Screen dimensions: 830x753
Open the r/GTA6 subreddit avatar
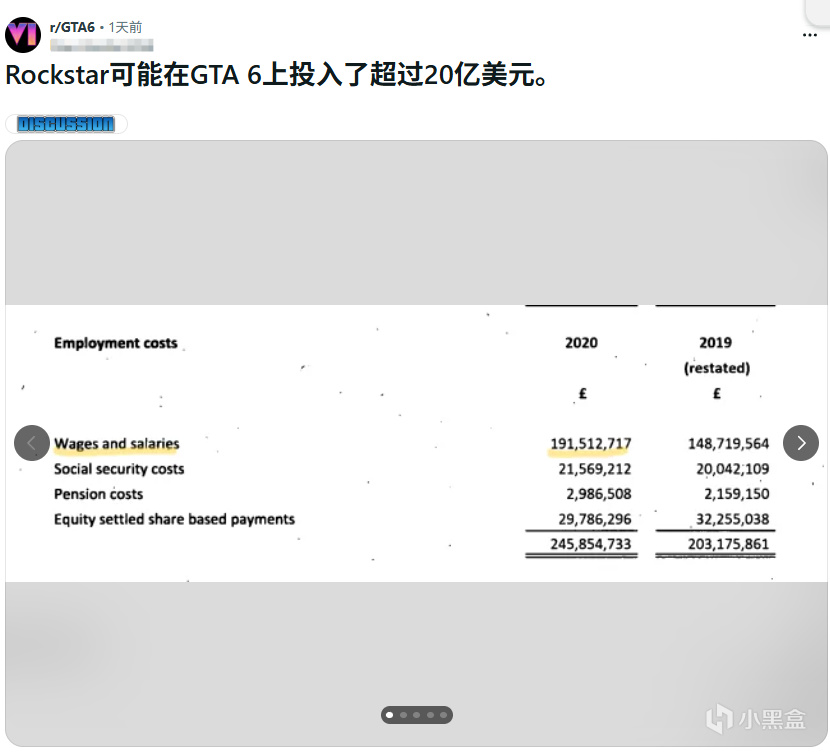click(x=23, y=35)
